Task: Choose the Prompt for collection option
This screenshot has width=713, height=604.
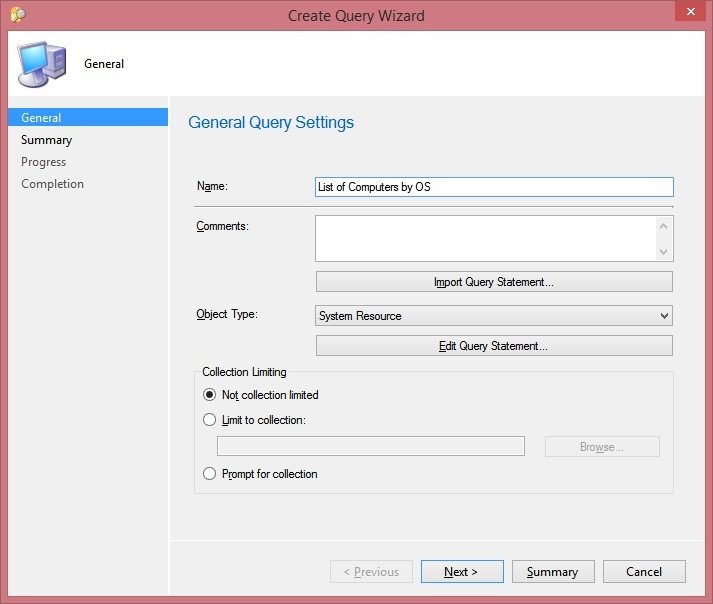Action: [209, 473]
